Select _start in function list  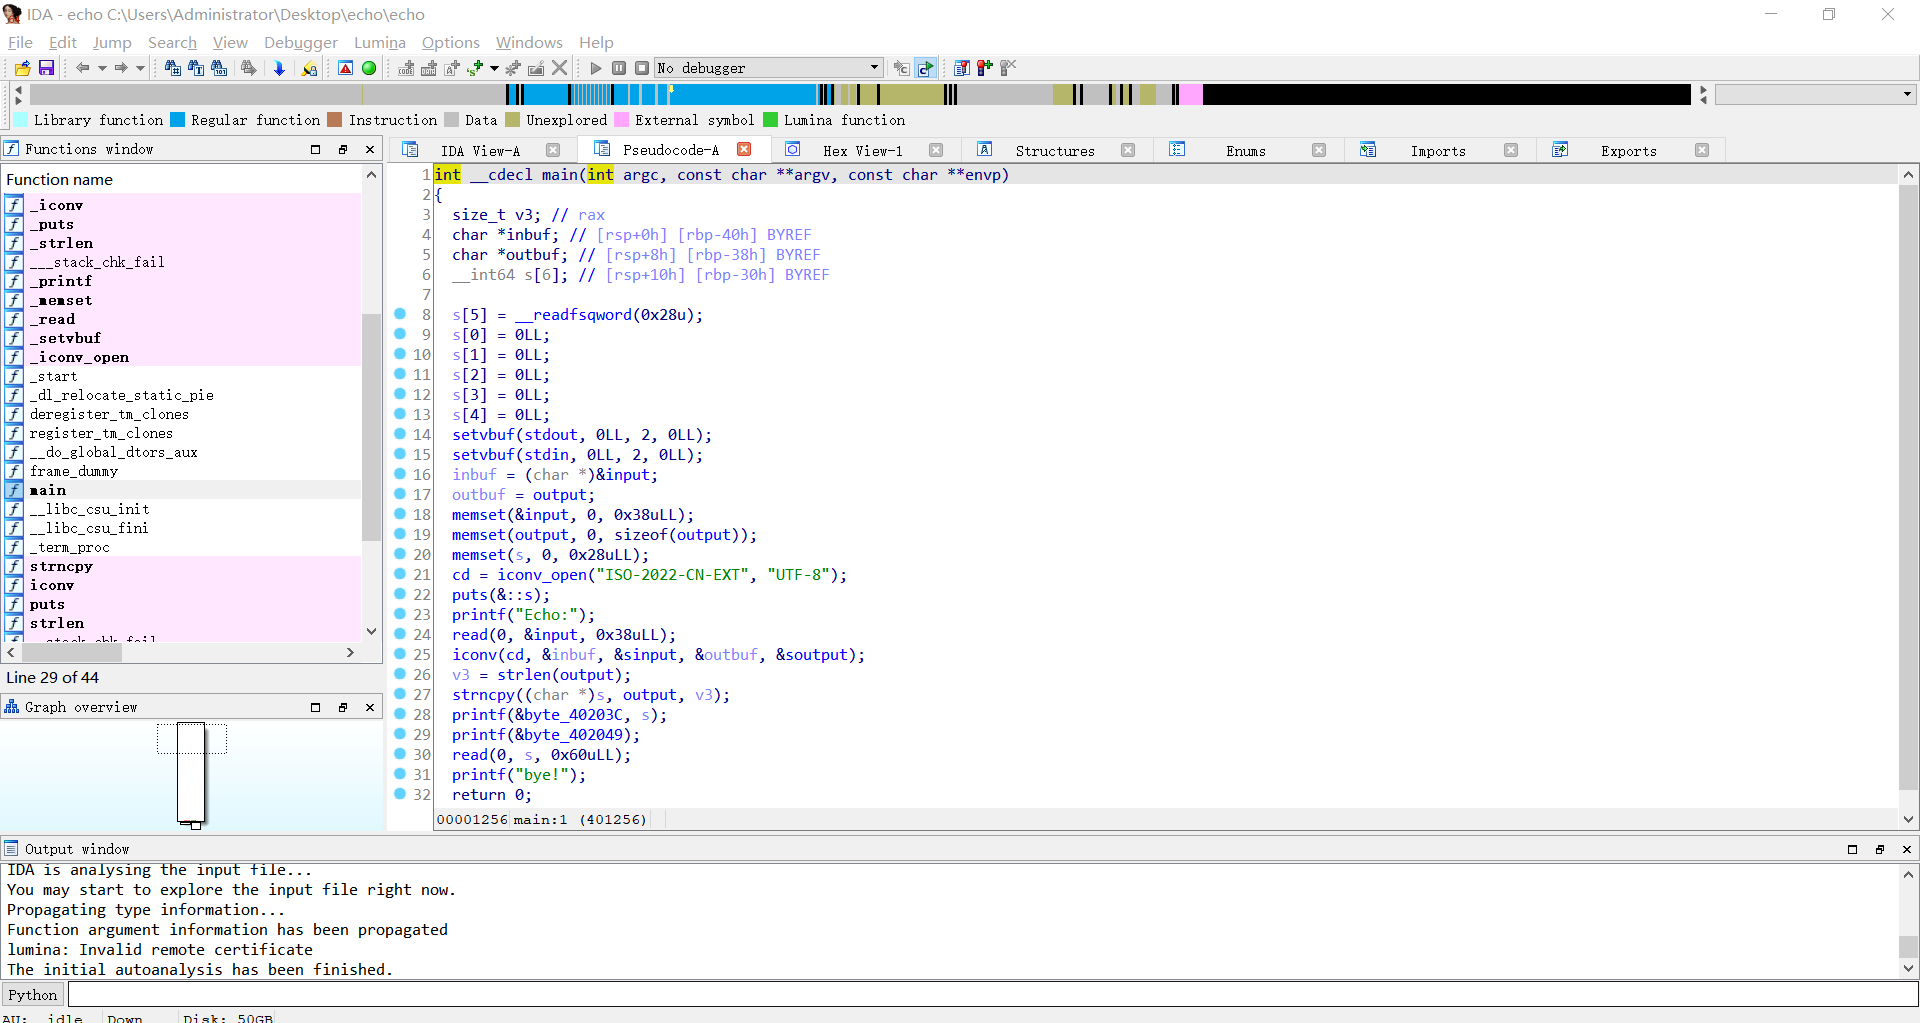(x=182, y=376)
